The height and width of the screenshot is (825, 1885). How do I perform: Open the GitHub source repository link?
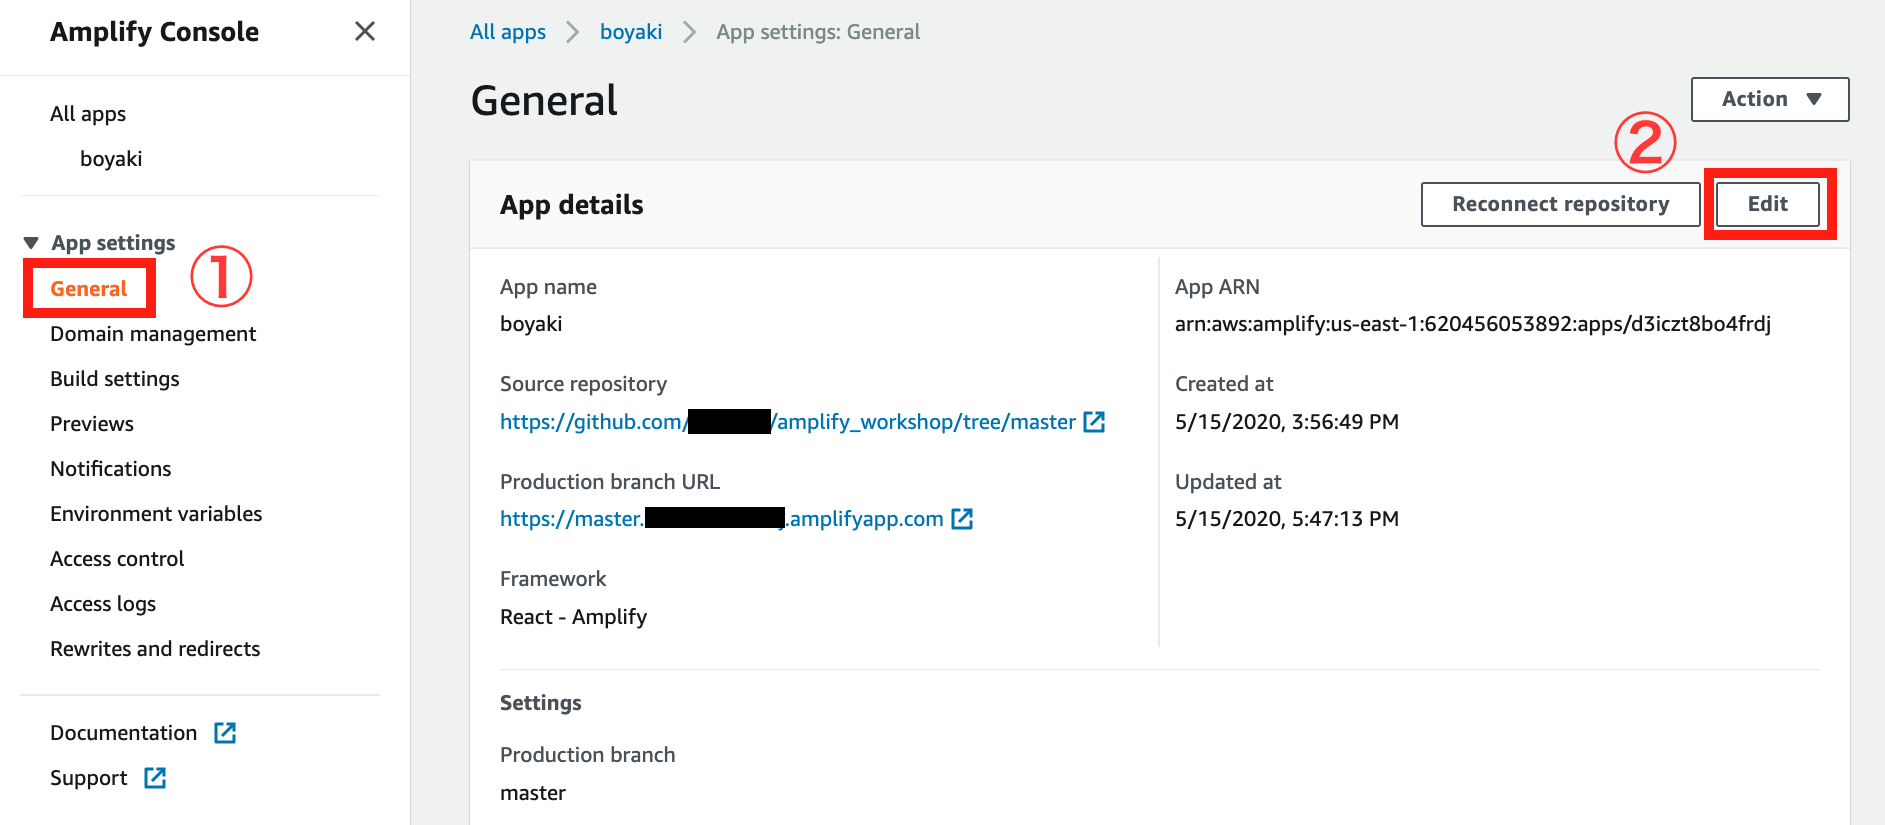[x=788, y=422]
